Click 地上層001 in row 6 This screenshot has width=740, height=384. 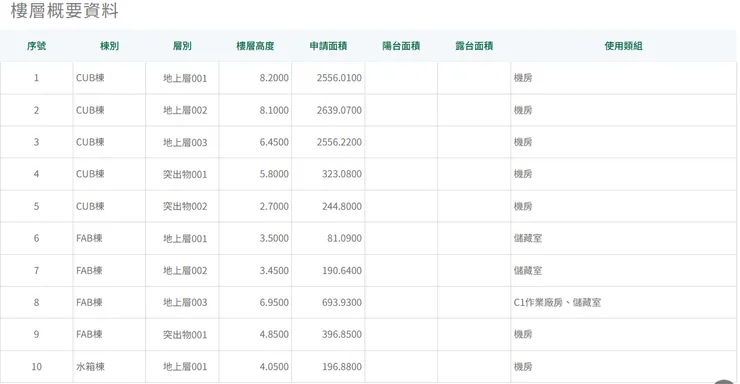coord(185,238)
